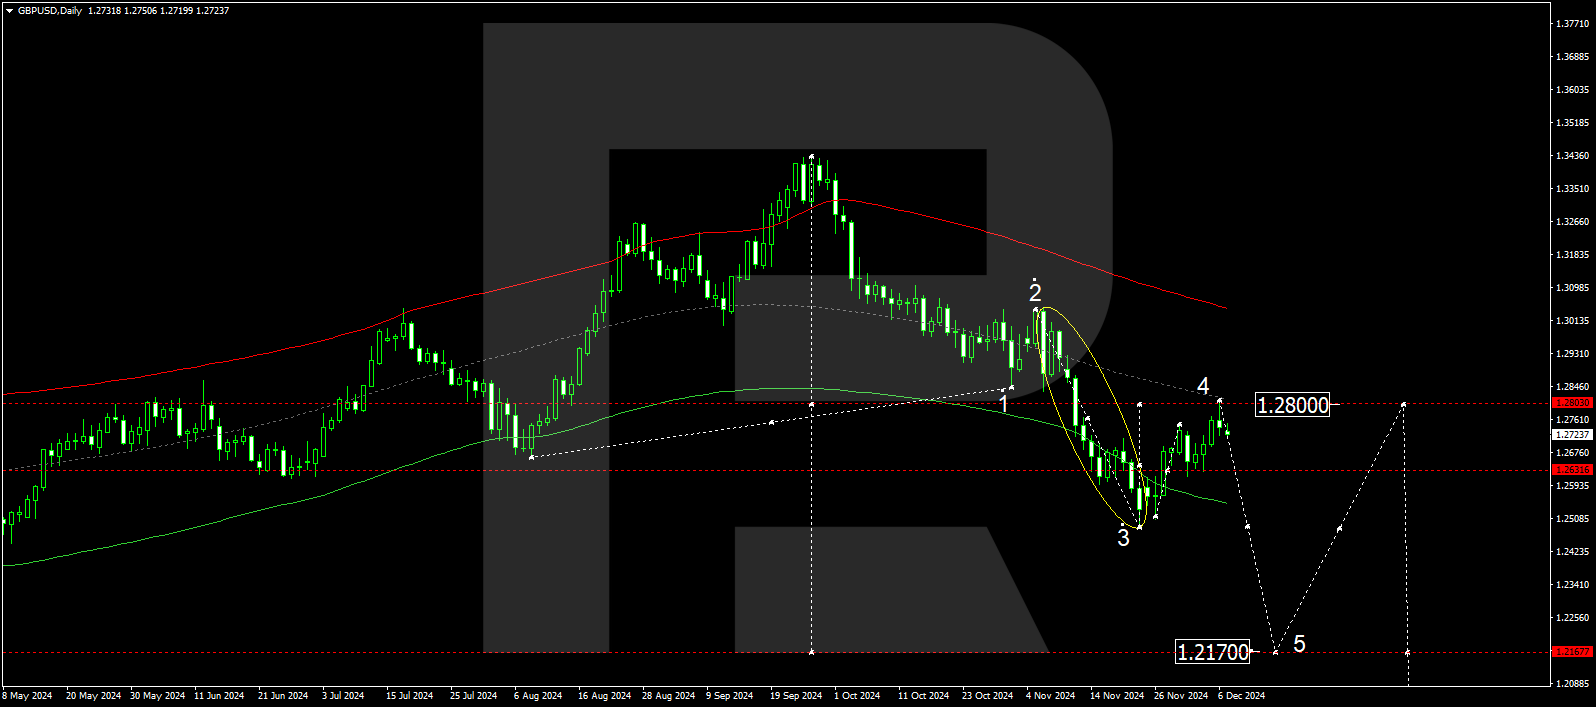The width and height of the screenshot is (1596, 707).
Task: Click the 14 Nov 2024 date label
Action: click(1117, 696)
